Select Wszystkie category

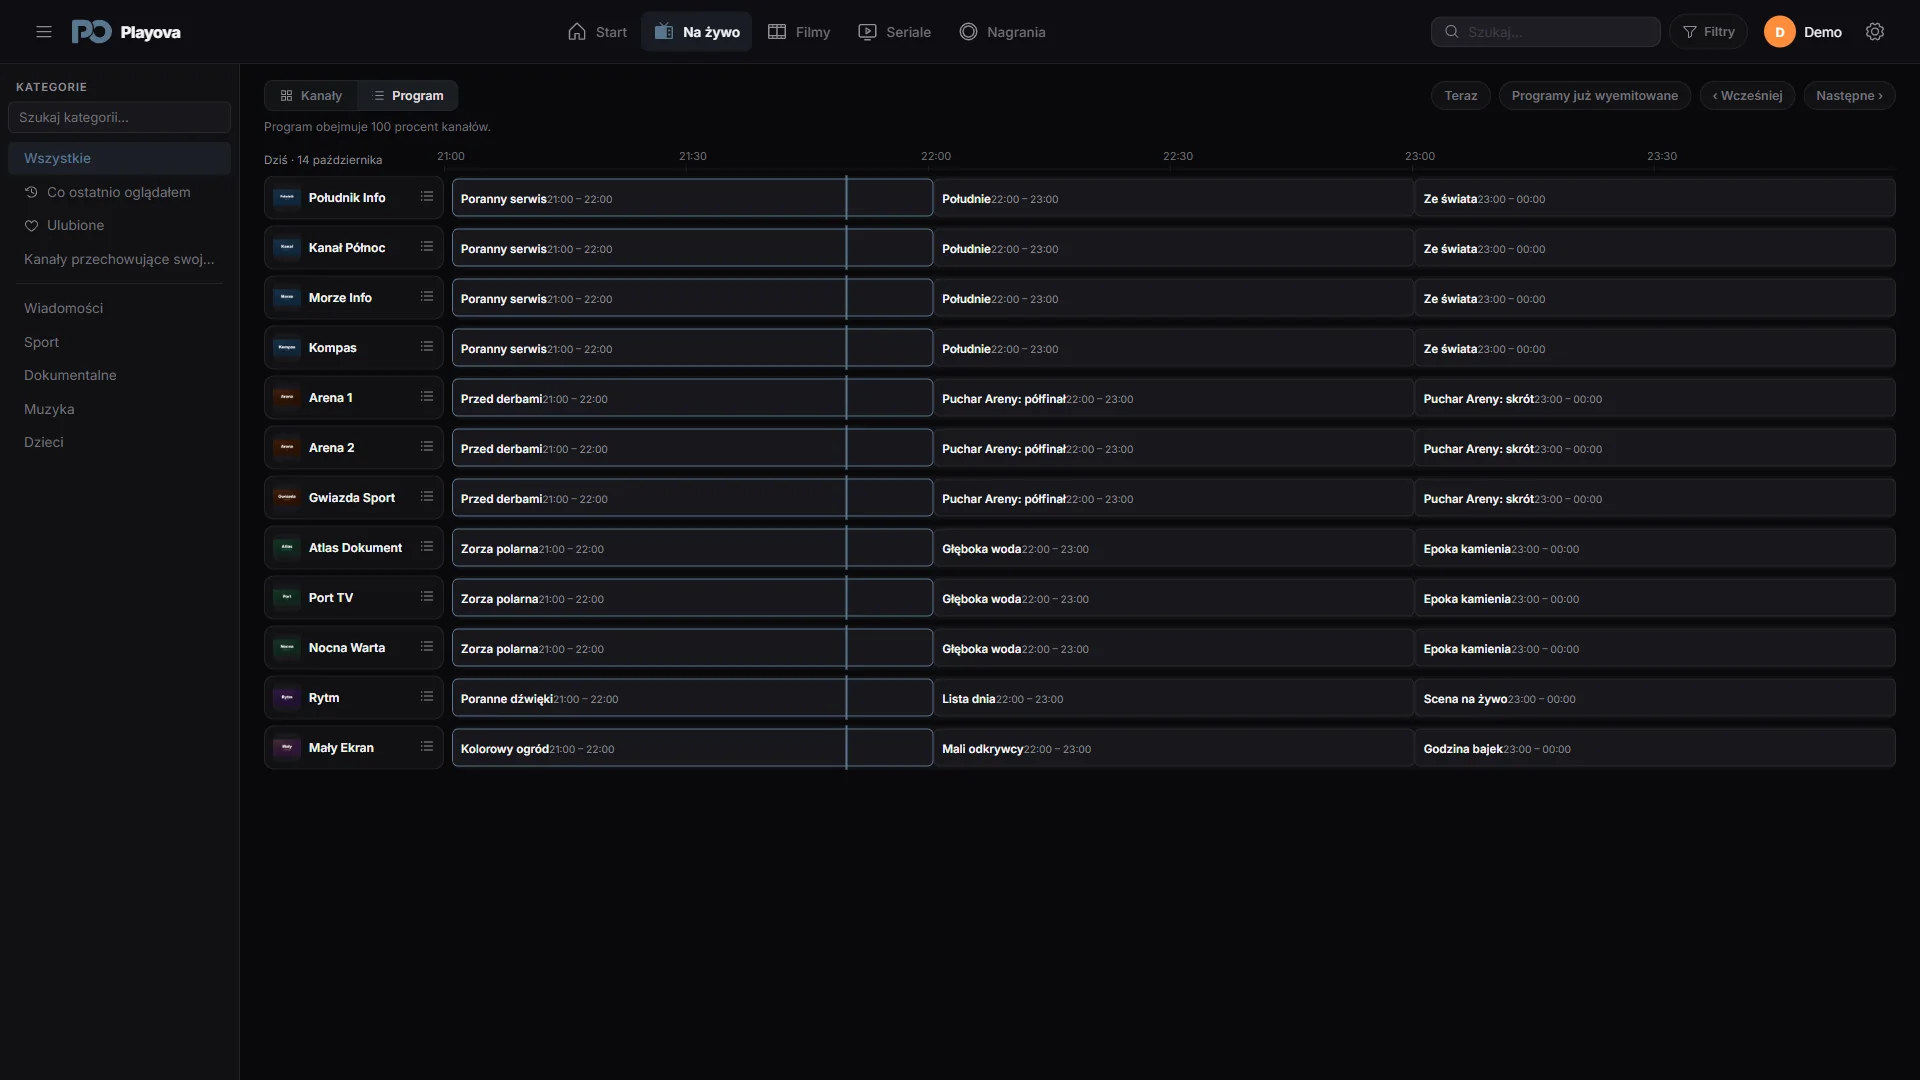tap(119, 158)
